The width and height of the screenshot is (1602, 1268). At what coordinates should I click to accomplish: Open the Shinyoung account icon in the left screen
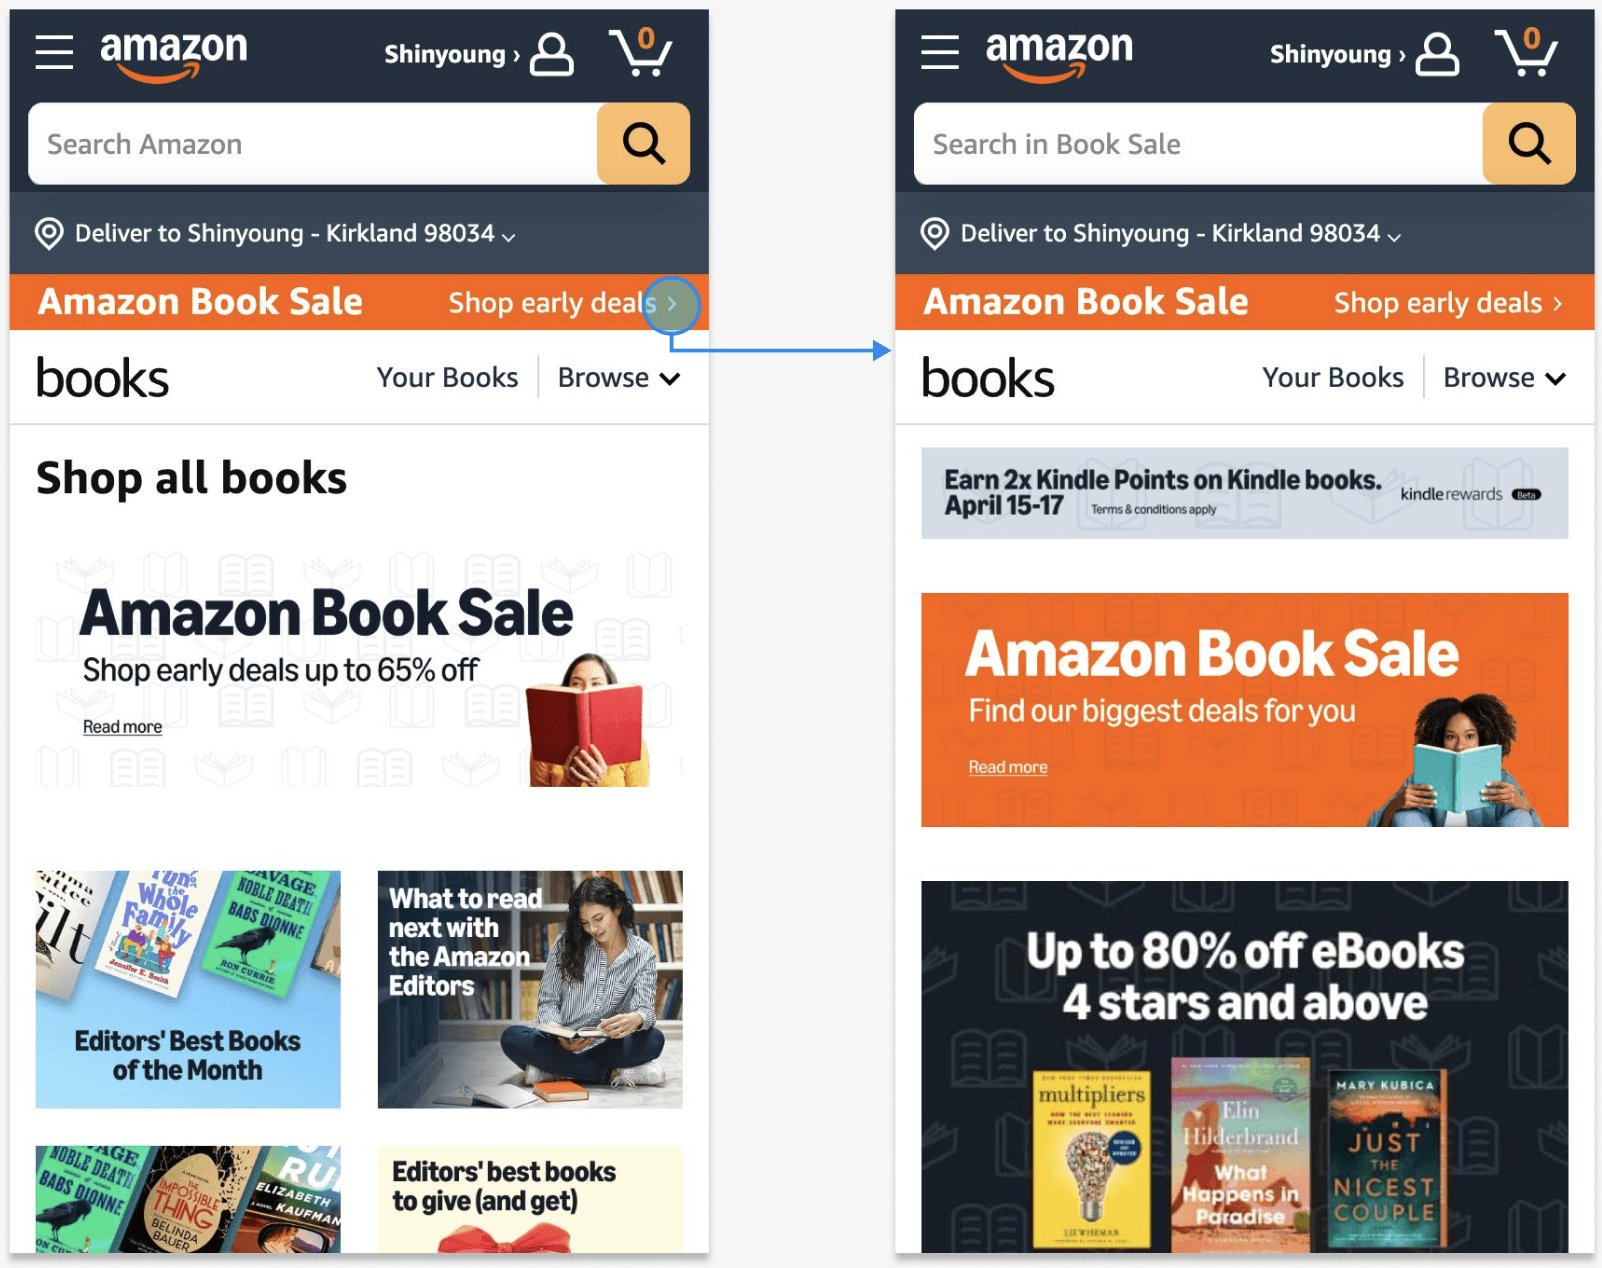tap(551, 54)
